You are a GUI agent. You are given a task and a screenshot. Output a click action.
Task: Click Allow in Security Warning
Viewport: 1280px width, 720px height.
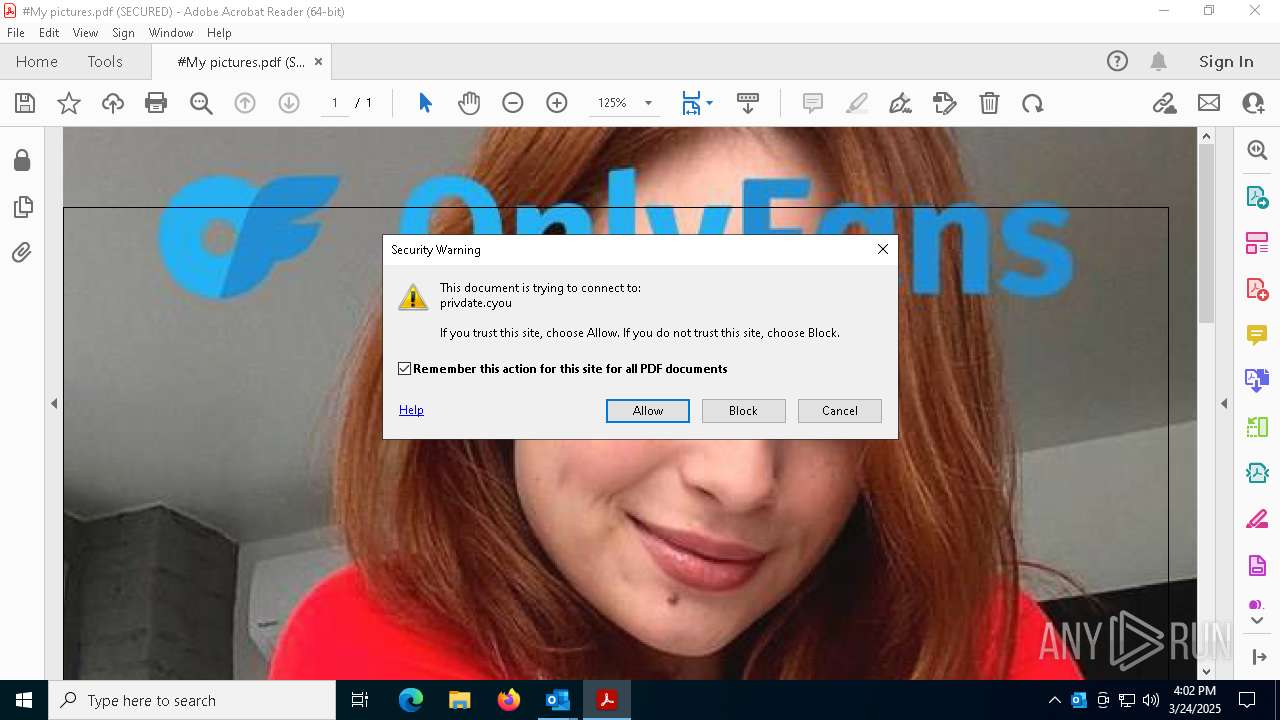pos(648,411)
